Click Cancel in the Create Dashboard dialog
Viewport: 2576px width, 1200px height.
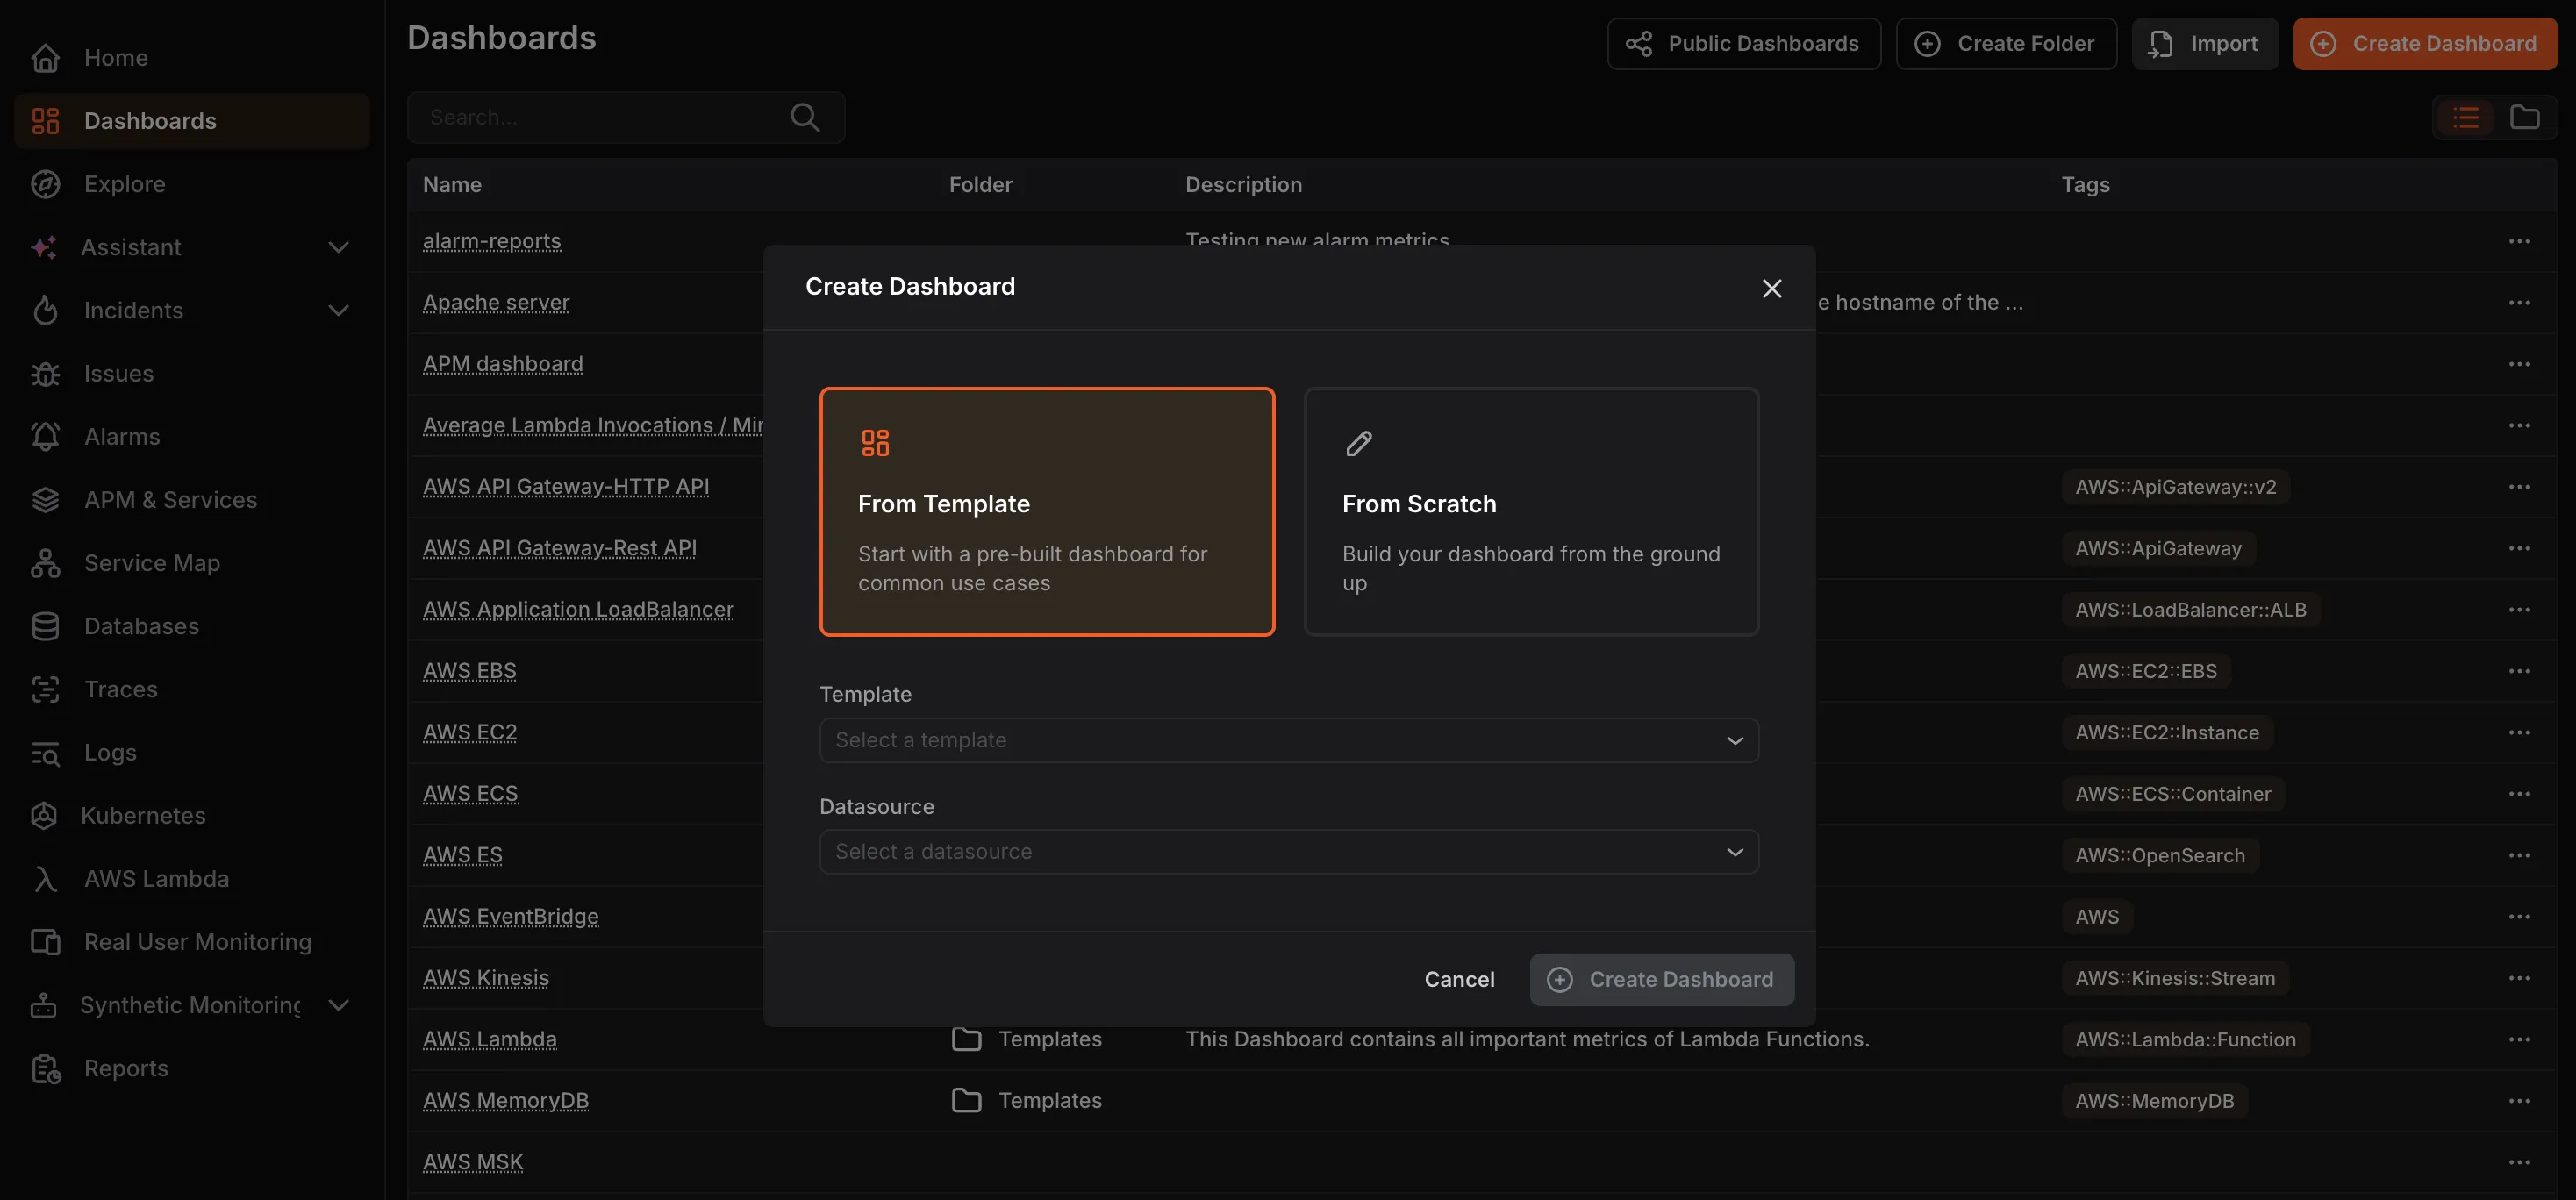pos(1459,979)
